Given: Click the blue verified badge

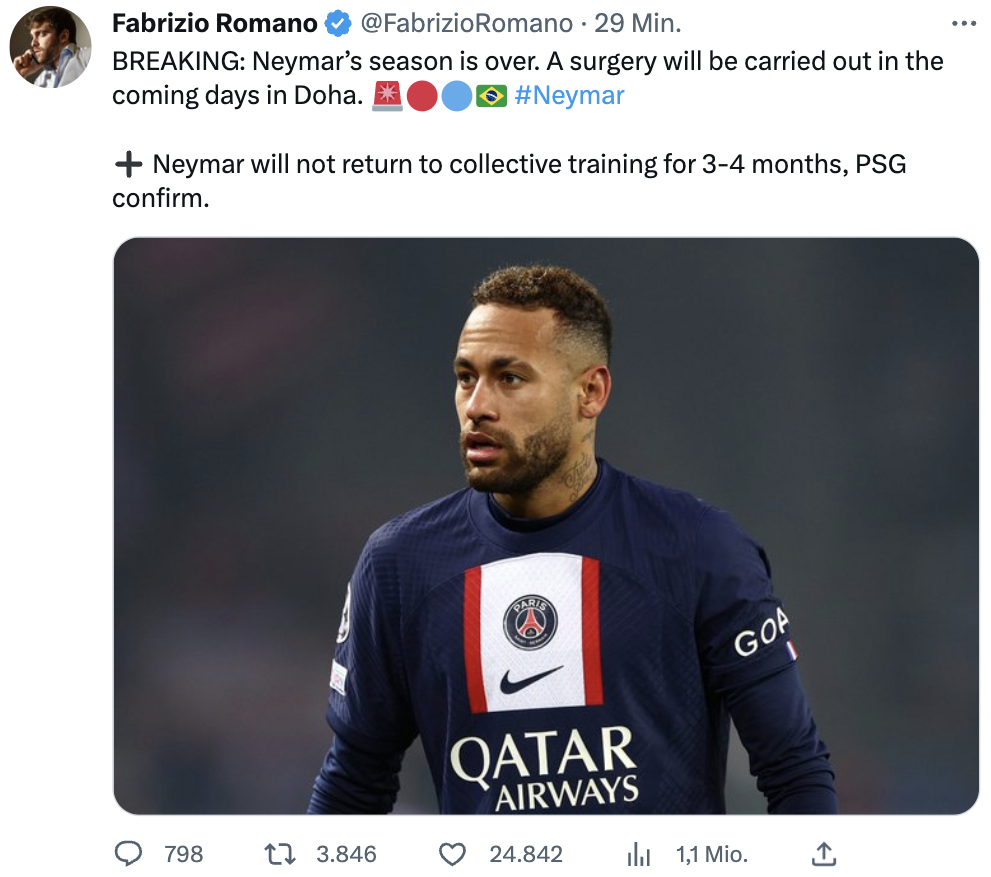Looking at the screenshot, I should pyautogui.click(x=336, y=23).
